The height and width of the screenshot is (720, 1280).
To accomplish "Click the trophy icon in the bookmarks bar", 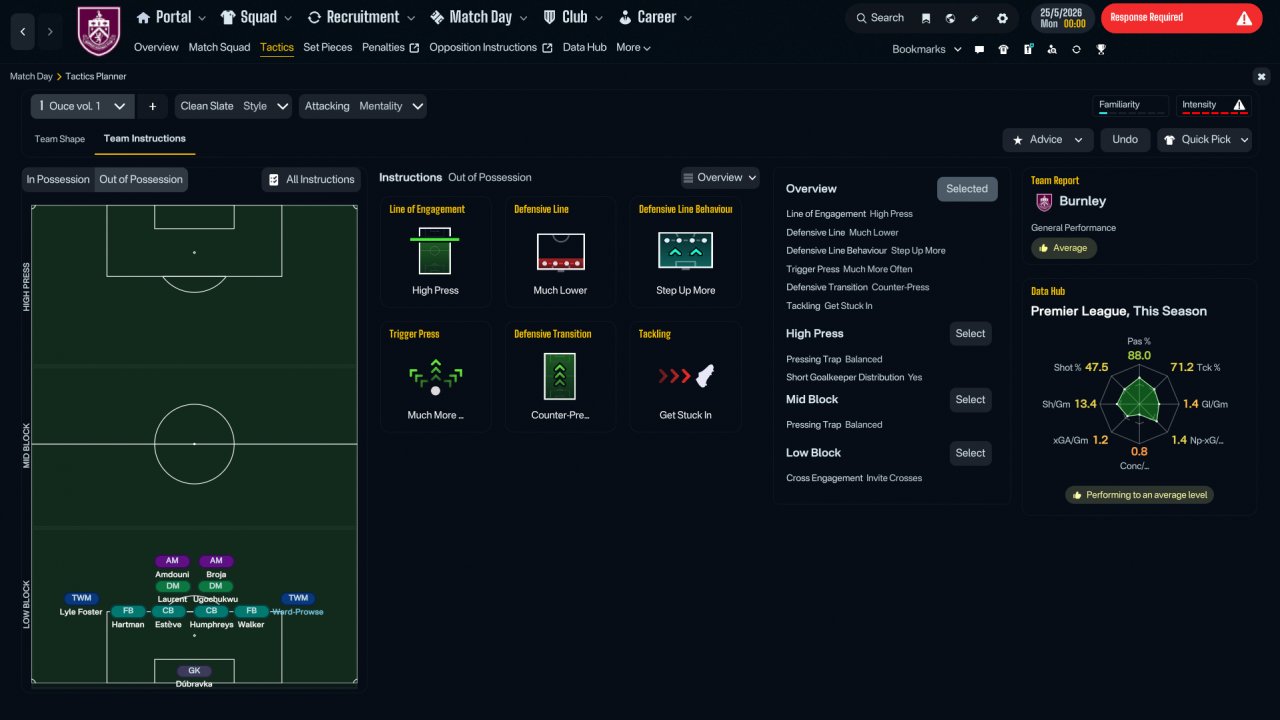I will tap(1101, 49).
